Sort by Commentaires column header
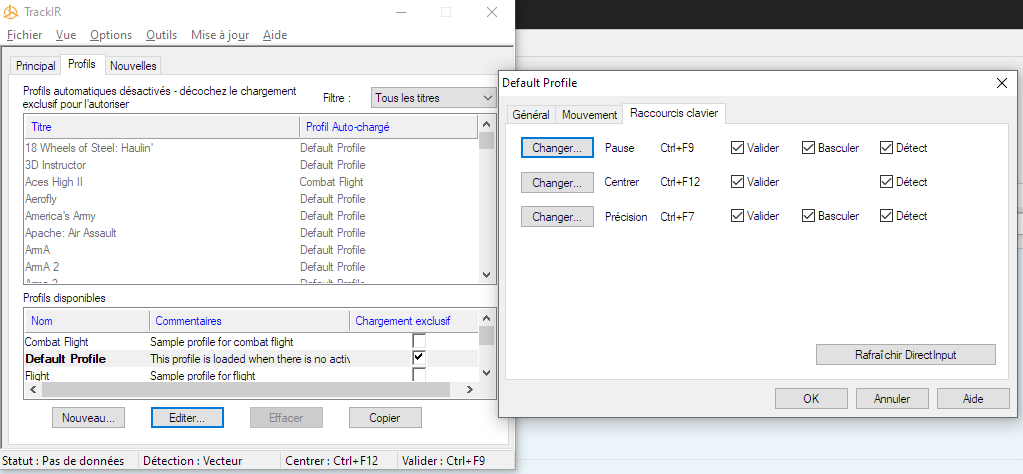The height and width of the screenshot is (474, 1023). pos(249,321)
